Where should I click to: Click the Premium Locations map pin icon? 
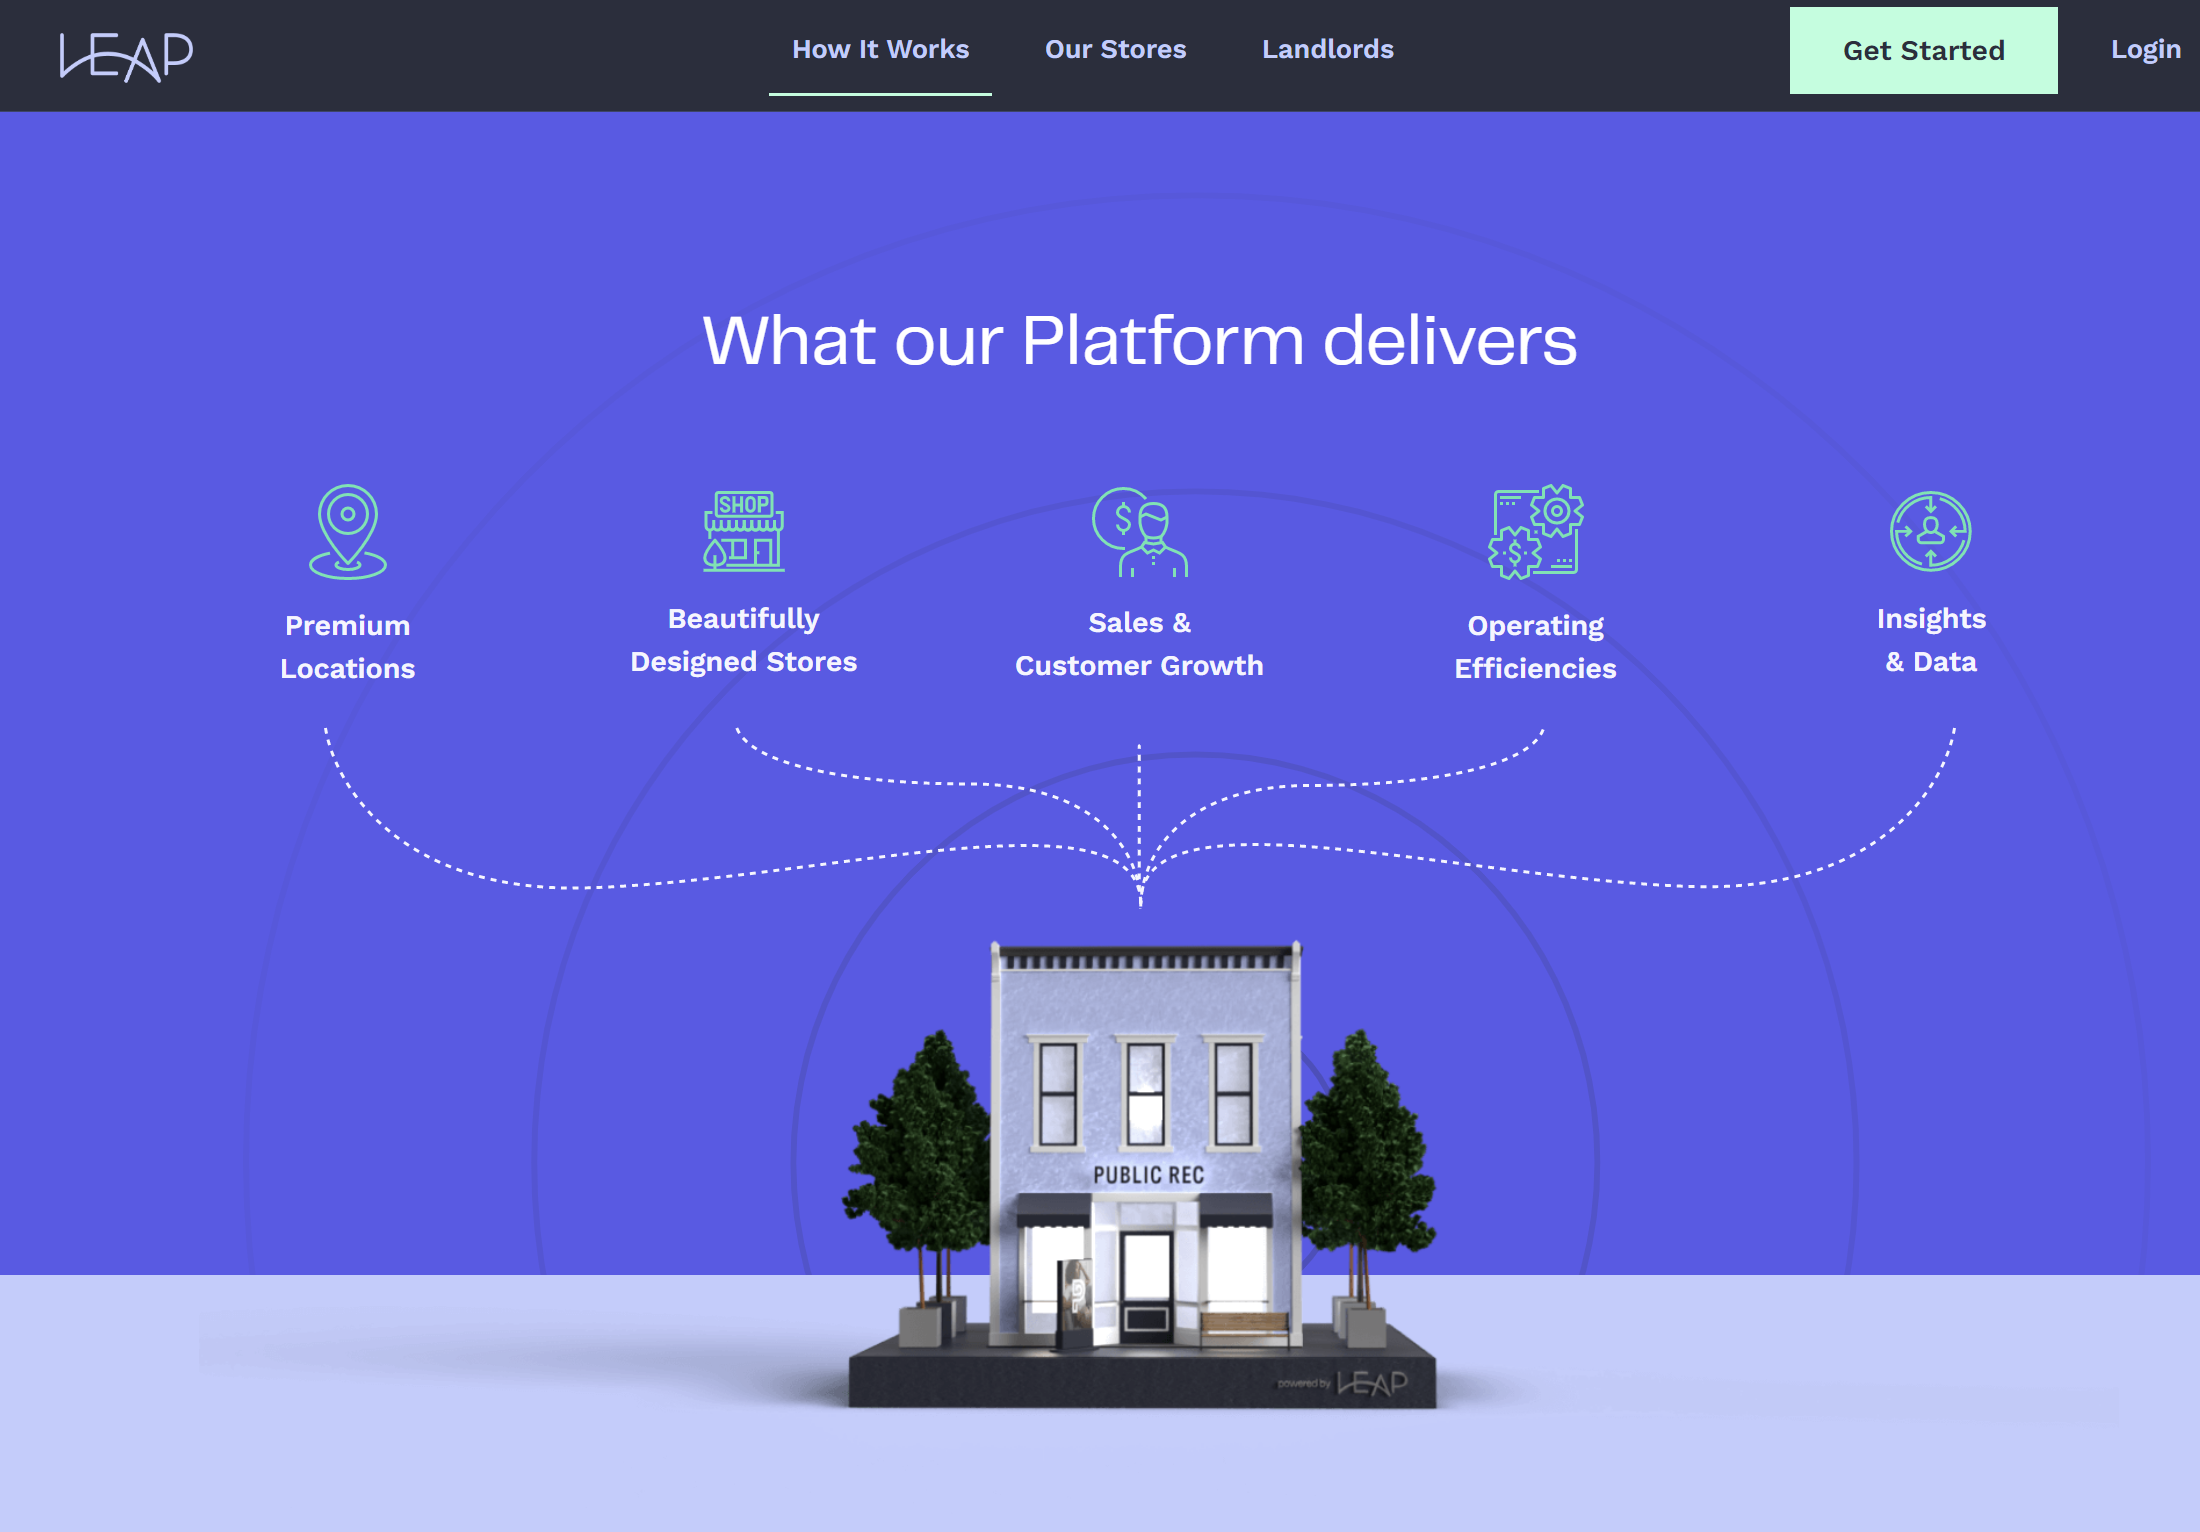(x=347, y=531)
